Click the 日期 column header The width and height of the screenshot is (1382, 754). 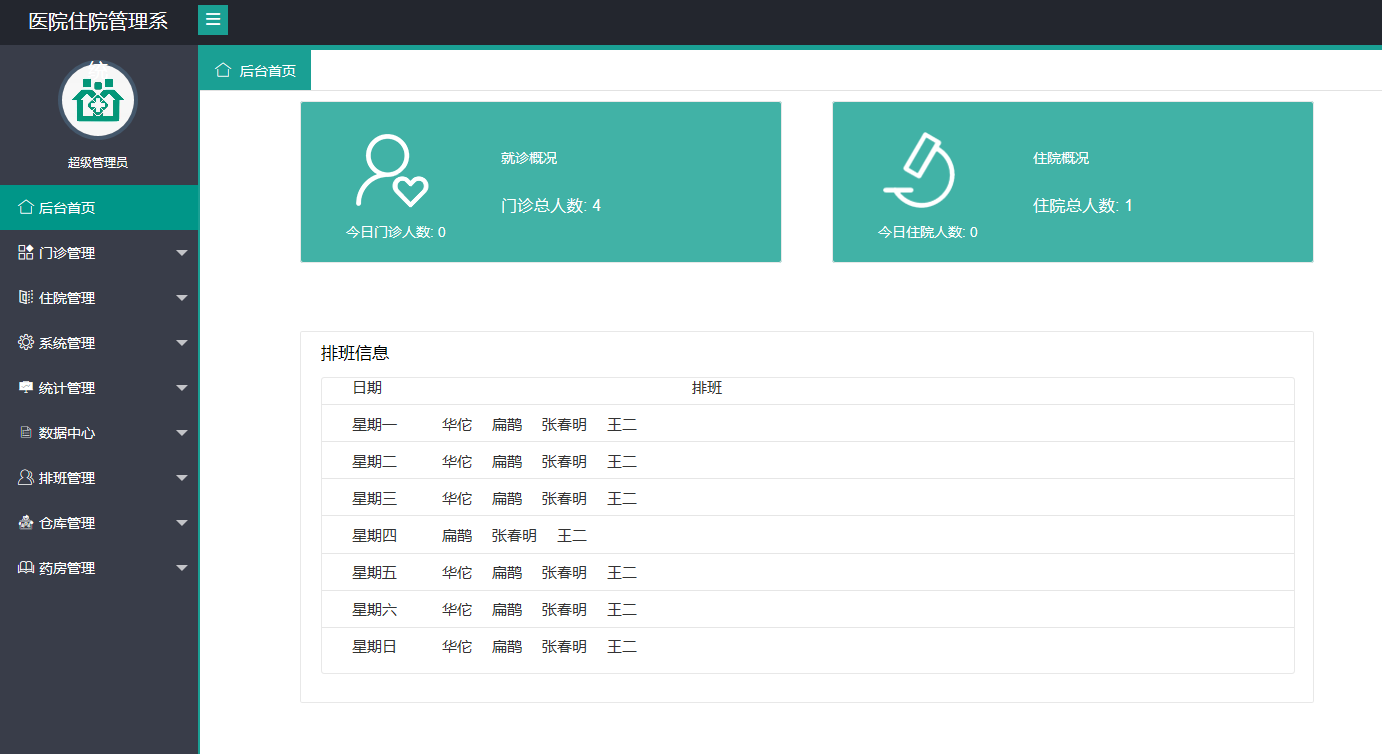pos(367,388)
